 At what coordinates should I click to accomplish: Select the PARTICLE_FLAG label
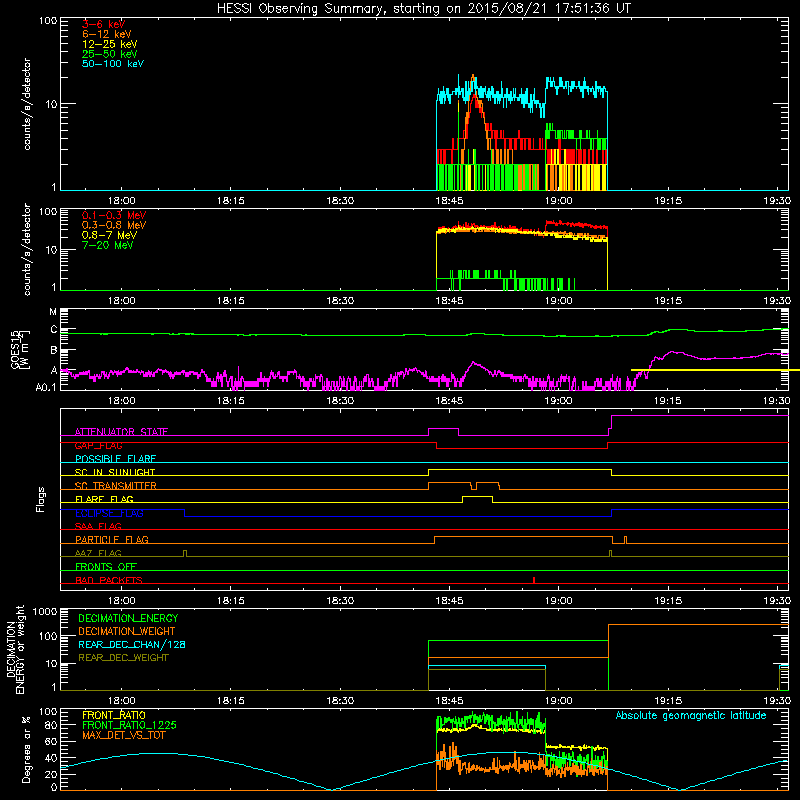(x=112, y=539)
